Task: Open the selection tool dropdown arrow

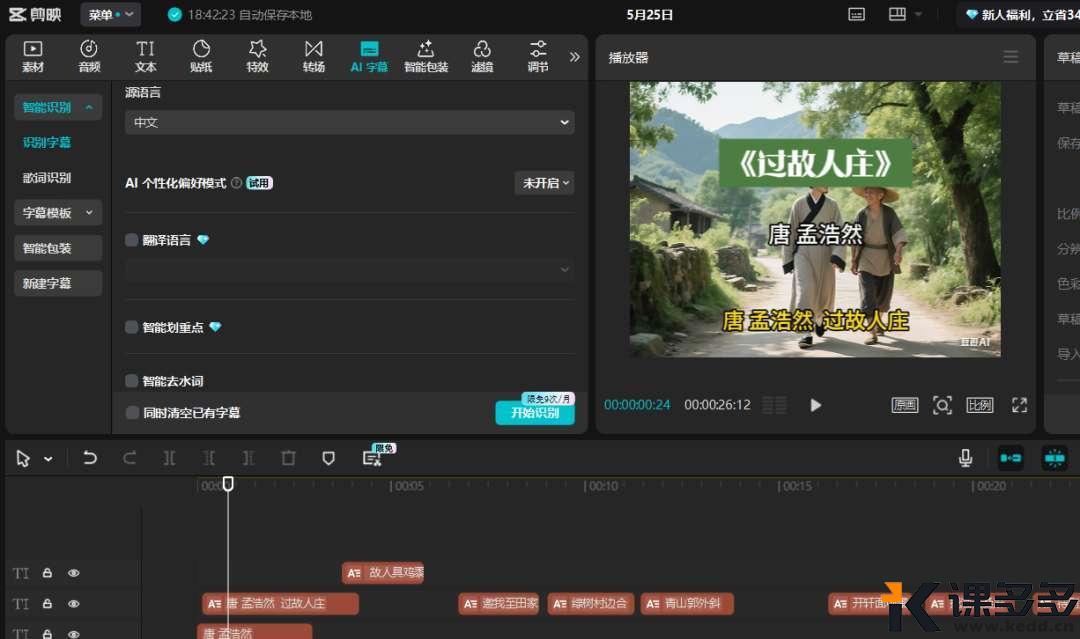Action: click(48, 459)
